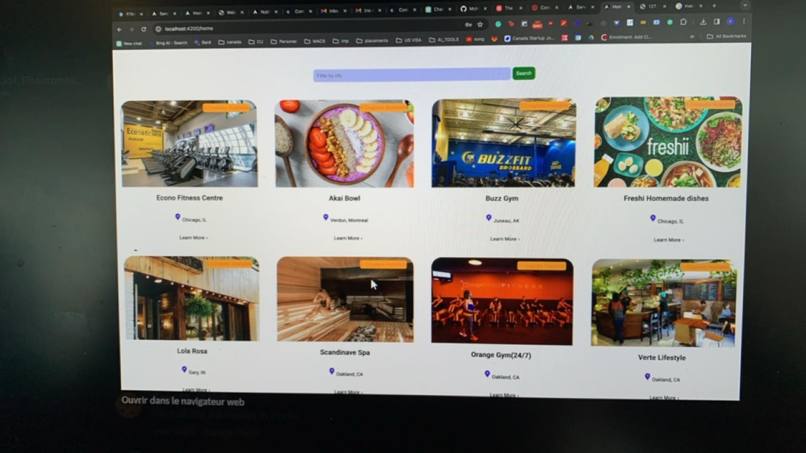Click the location pin under Freshi Homemade dishes

coord(653,219)
